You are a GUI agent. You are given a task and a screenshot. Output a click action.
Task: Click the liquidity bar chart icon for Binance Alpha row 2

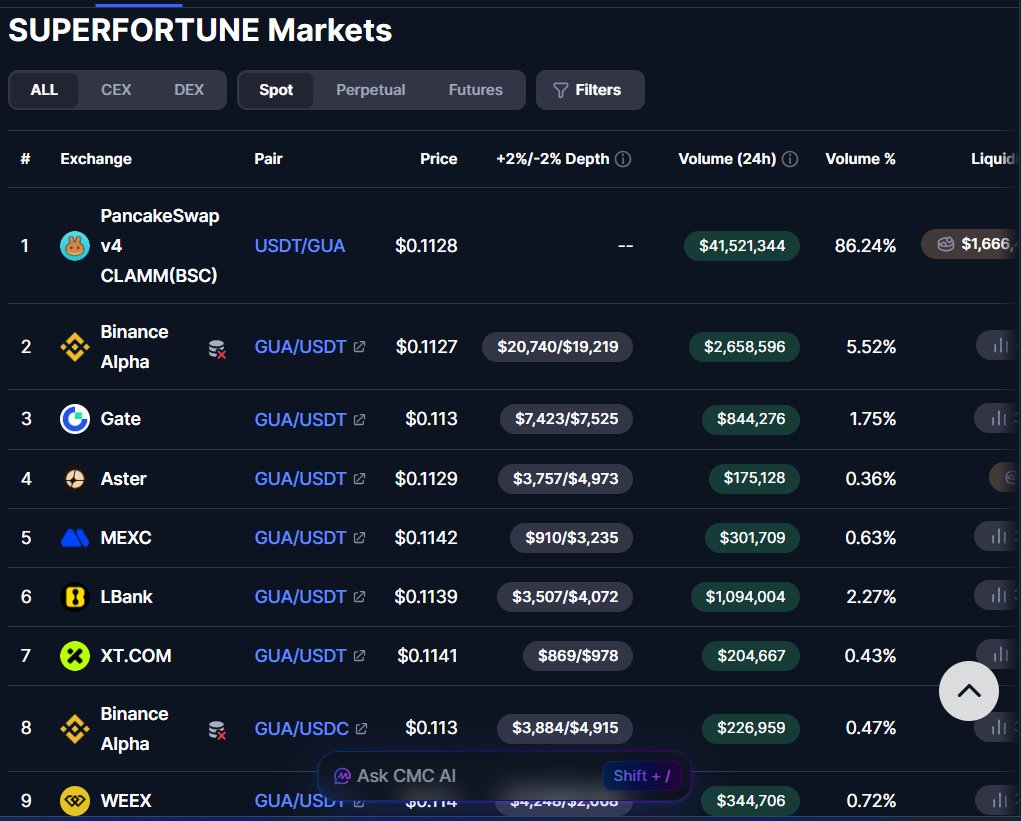tap(999, 345)
